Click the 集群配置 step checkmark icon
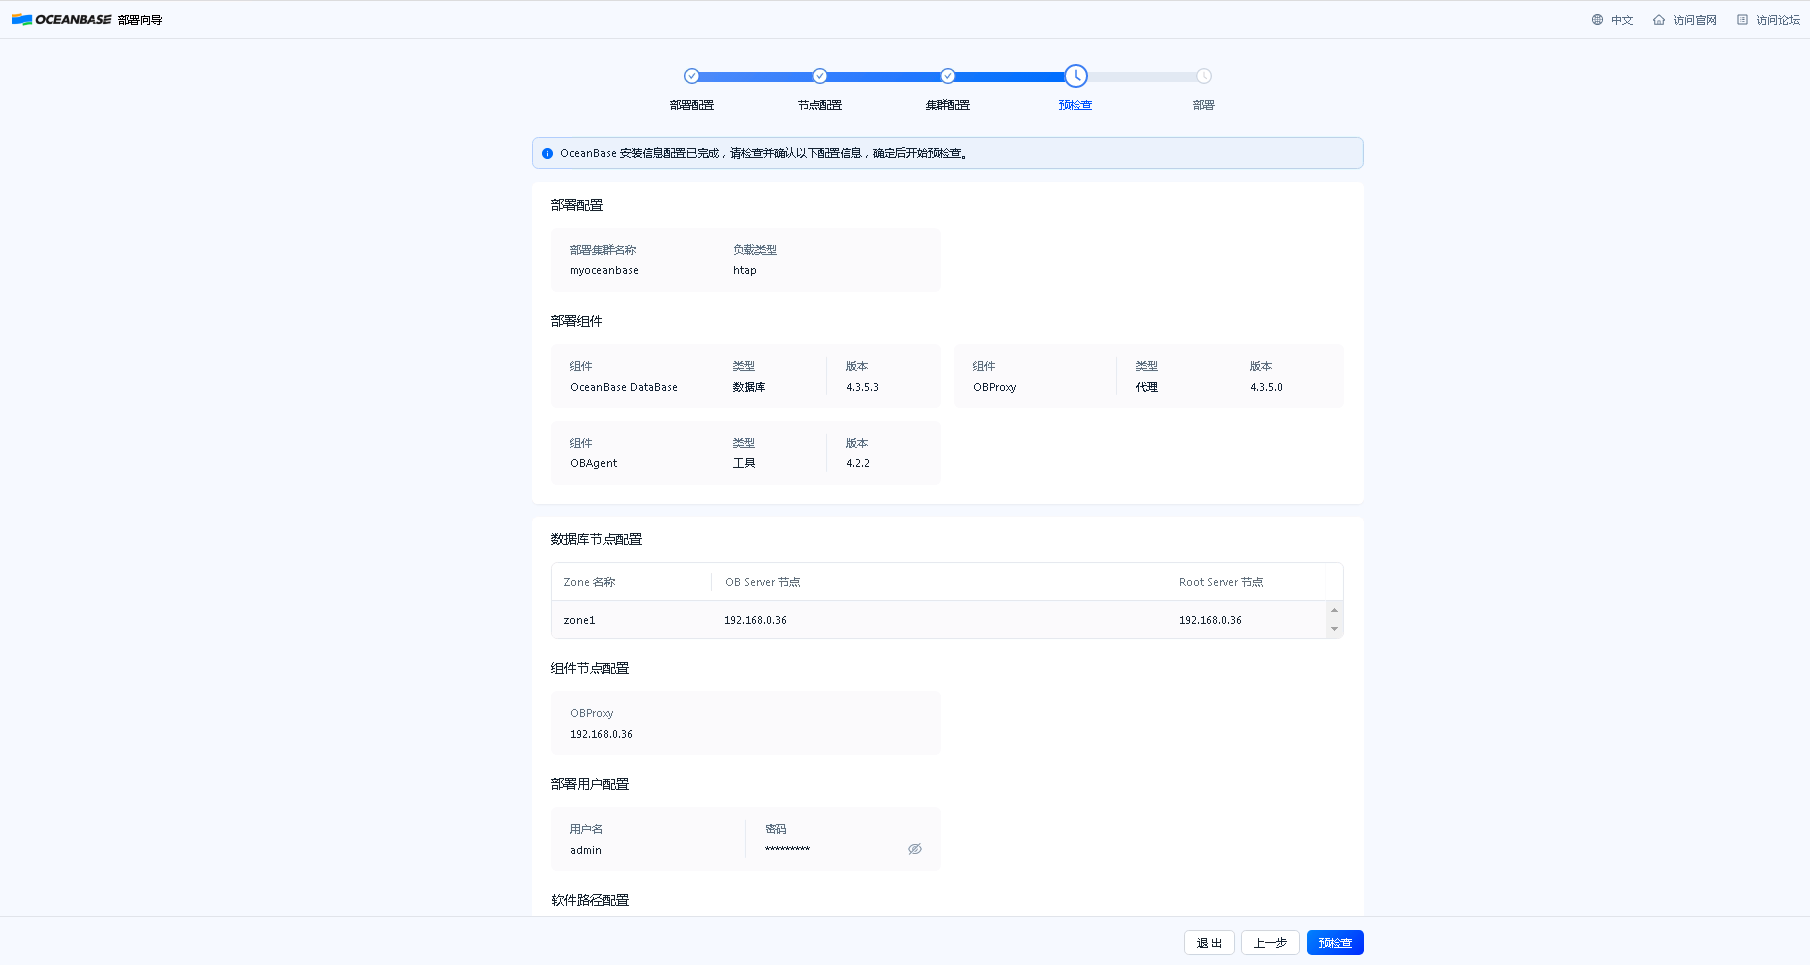Viewport: 1810px width, 965px height. pyautogui.click(x=948, y=76)
